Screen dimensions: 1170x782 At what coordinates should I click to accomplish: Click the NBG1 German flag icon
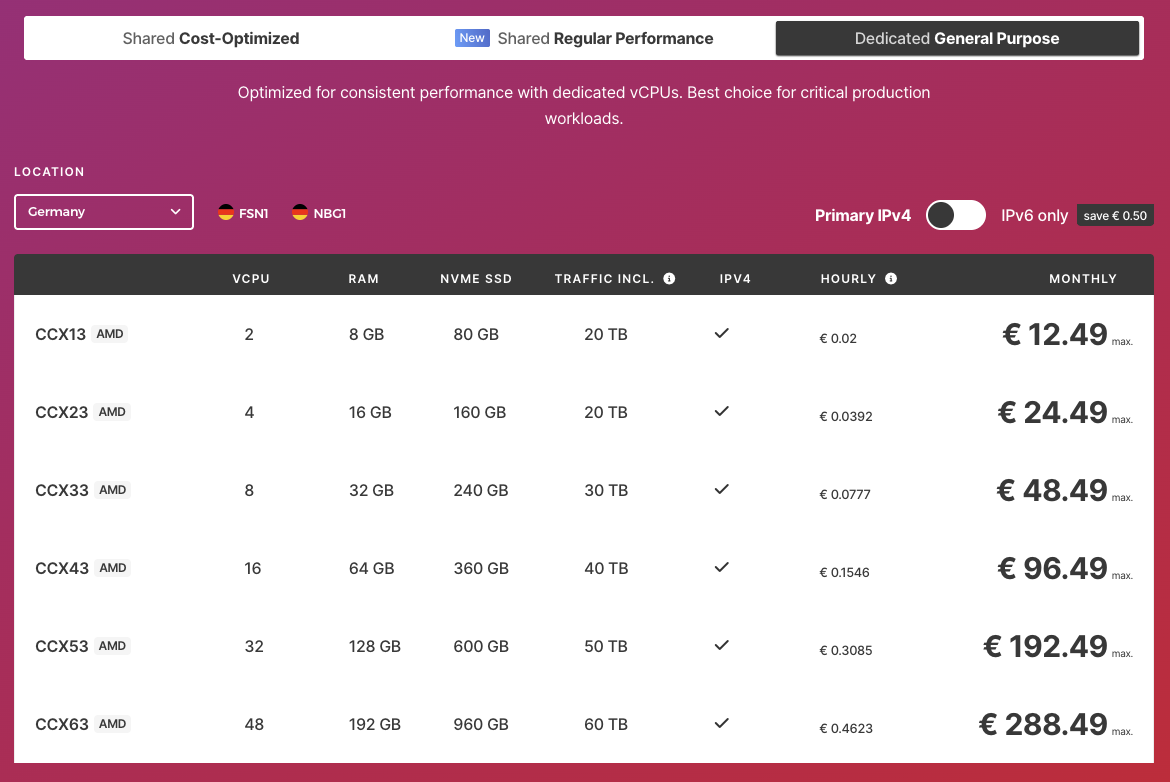(x=300, y=212)
